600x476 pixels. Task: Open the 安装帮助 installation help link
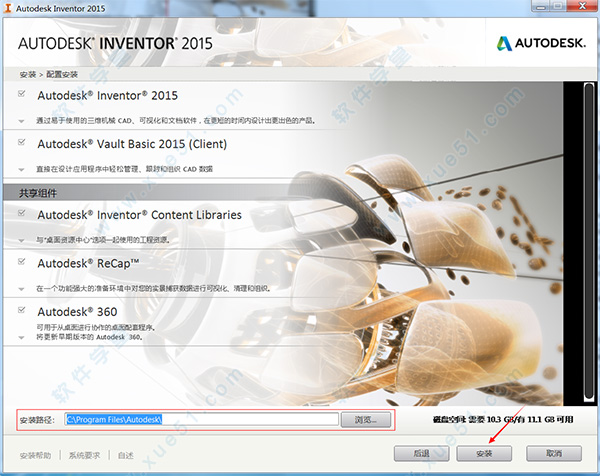pyautogui.click(x=35, y=455)
